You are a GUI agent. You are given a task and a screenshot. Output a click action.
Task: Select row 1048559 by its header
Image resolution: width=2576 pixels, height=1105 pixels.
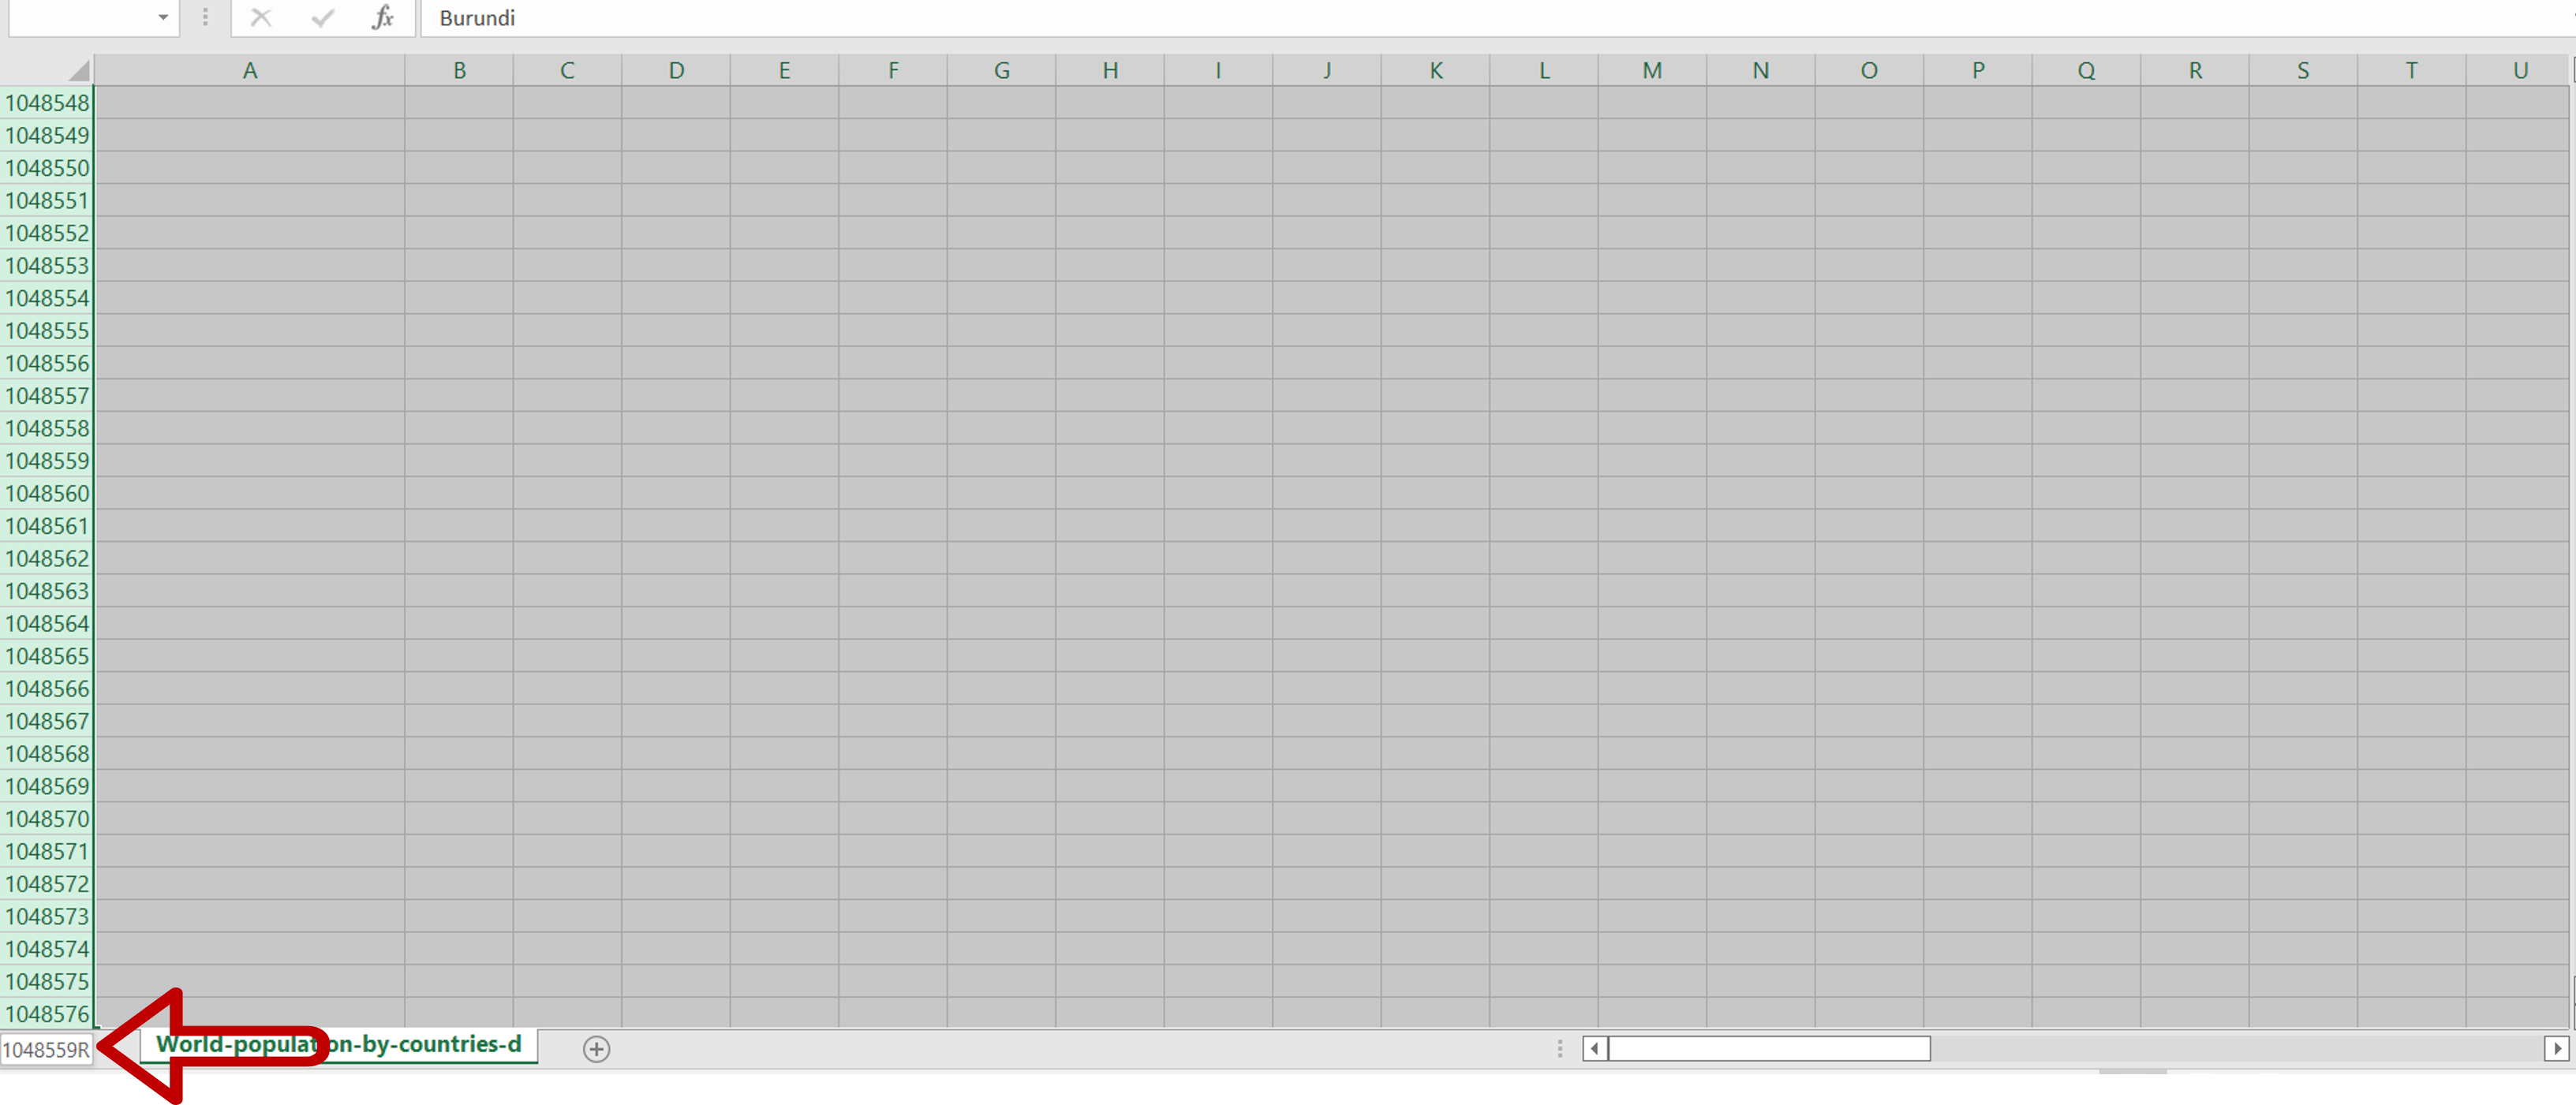point(47,460)
